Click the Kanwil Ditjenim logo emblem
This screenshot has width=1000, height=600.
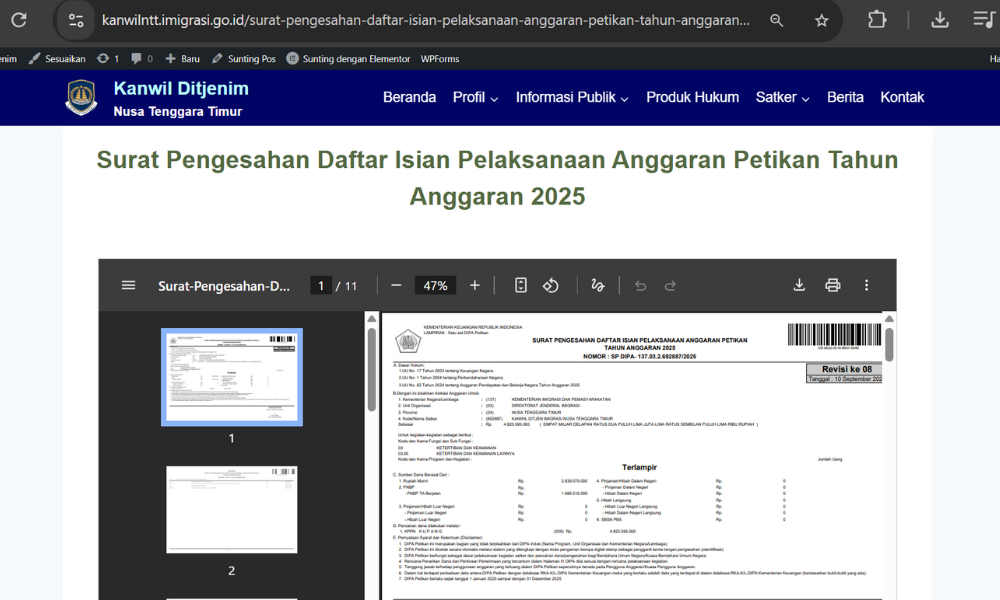(81, 98)
